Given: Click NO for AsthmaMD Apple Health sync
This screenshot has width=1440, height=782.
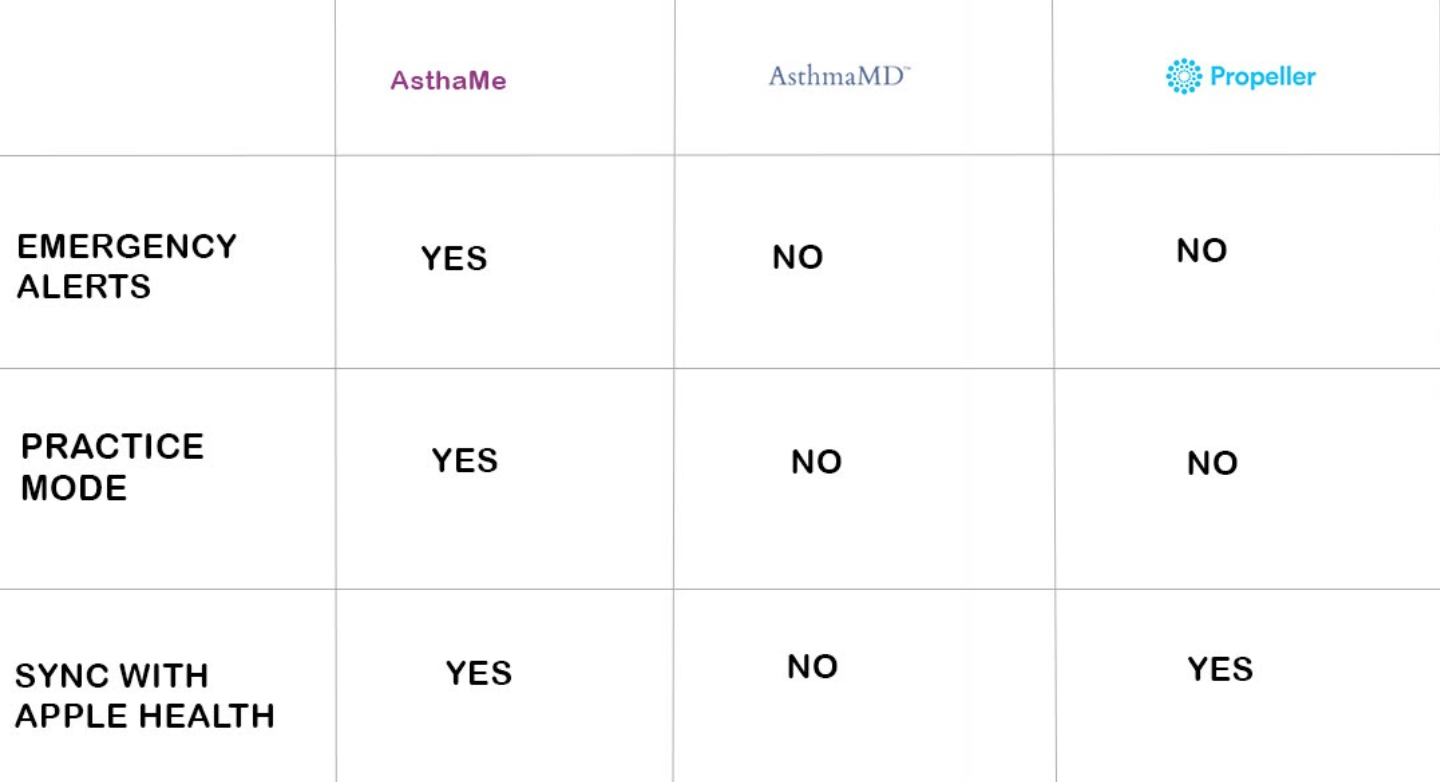Looking at the screenshot, I should [813, 667].
